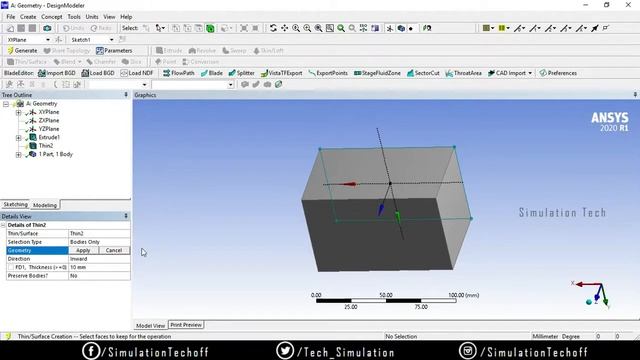The height and width of the screenshot is (360, 640).
Task: Collapse the Details of Thin2 section
Action: pyautogui.click(x=3, y=225)
